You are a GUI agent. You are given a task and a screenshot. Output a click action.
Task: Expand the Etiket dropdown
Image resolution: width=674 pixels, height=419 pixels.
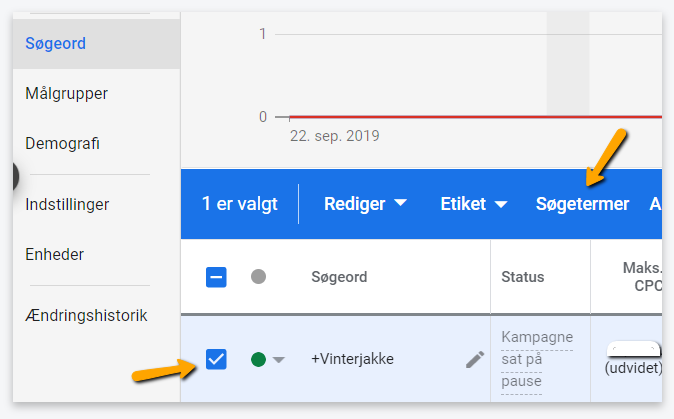474,204
